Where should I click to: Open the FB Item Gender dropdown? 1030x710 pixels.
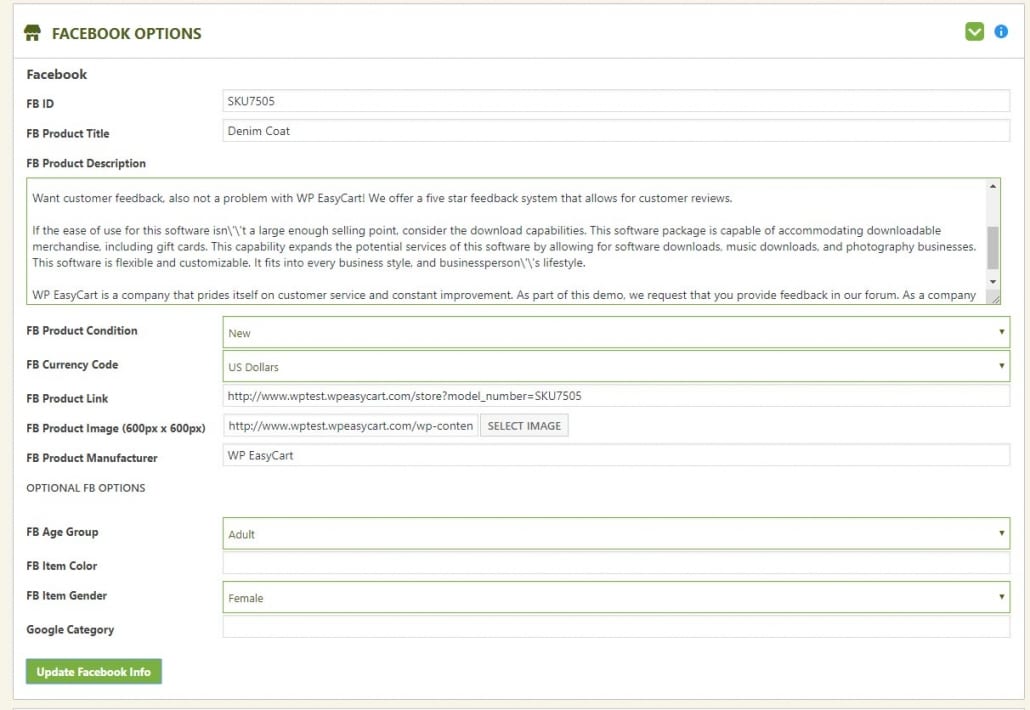(615, 598)
